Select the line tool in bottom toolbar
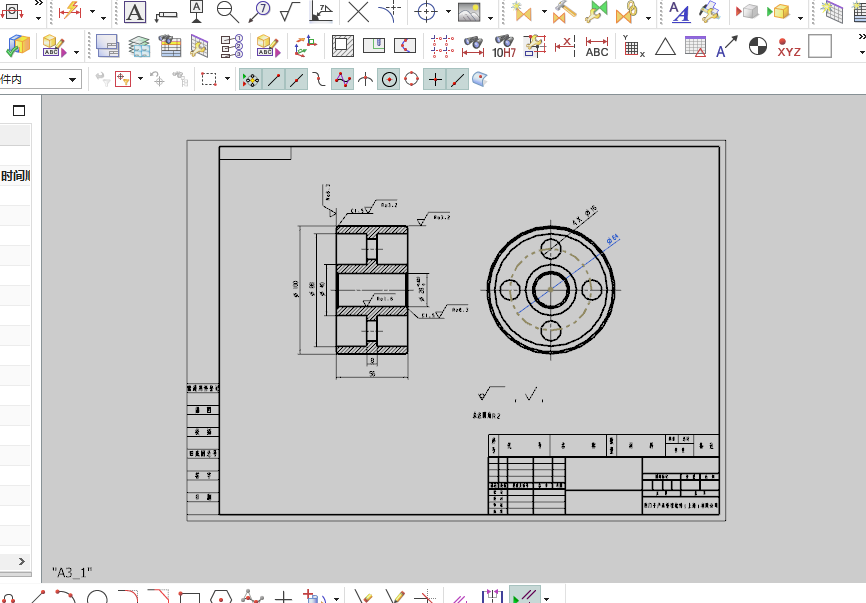The image size is (866, 603). coord(38,597)
